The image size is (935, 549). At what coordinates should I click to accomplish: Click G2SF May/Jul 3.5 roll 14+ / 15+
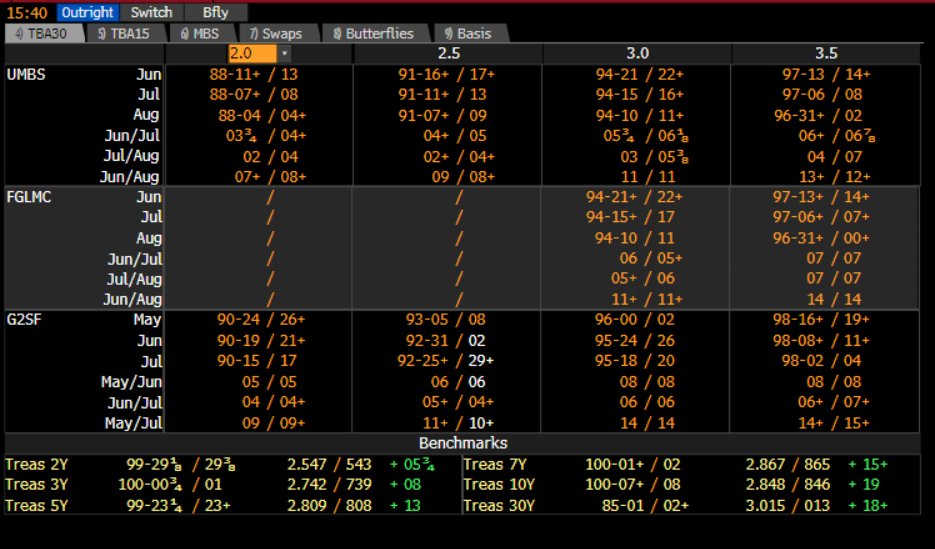(834, 423)
